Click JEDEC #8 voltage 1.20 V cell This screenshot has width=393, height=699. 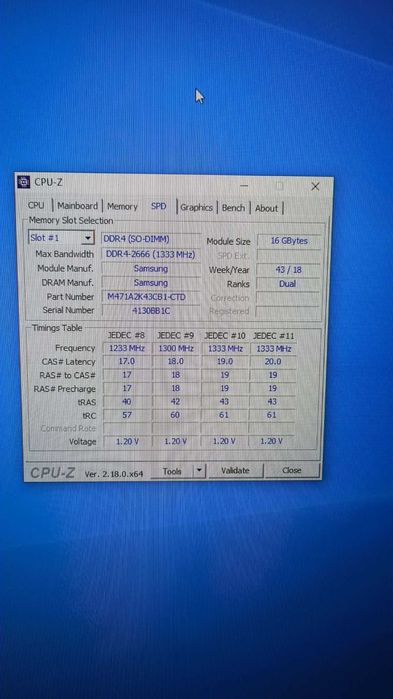click(x=127, y=441)
